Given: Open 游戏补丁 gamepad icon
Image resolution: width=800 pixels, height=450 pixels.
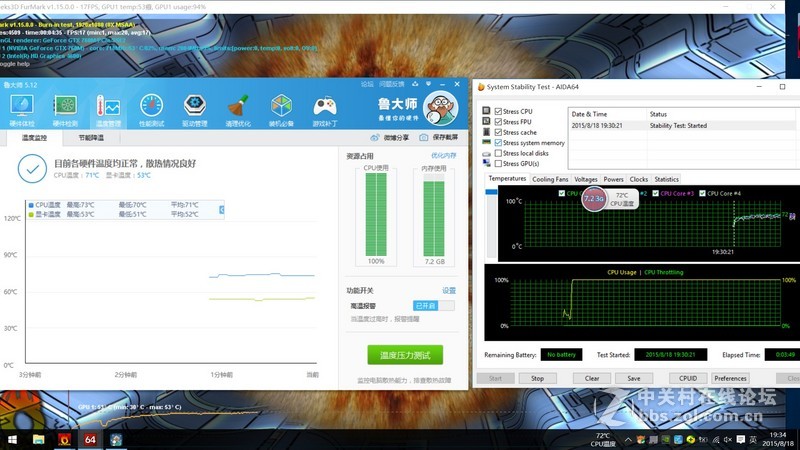Looking at the screenshot, I should (324, 110).
